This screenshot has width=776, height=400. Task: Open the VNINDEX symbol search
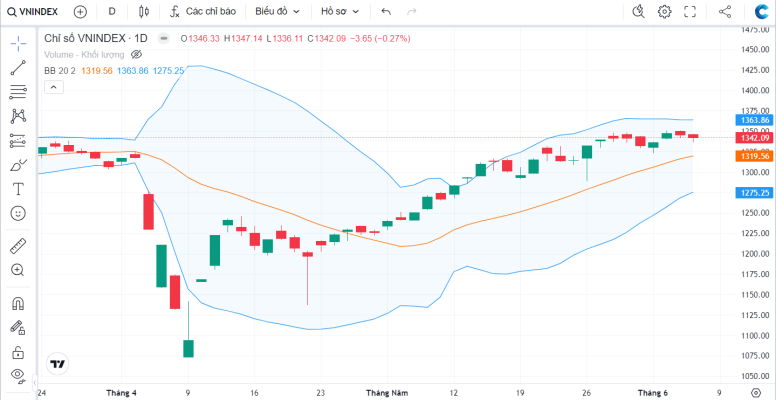point(33,12)
